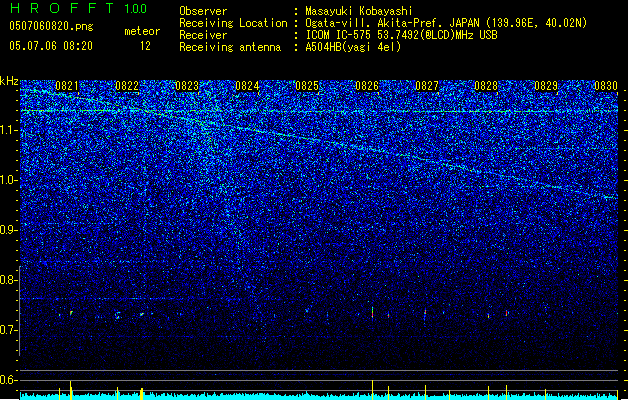Click the 0825 time marker
The height and width of the screenshot is (400, 629).
[307, 86]
